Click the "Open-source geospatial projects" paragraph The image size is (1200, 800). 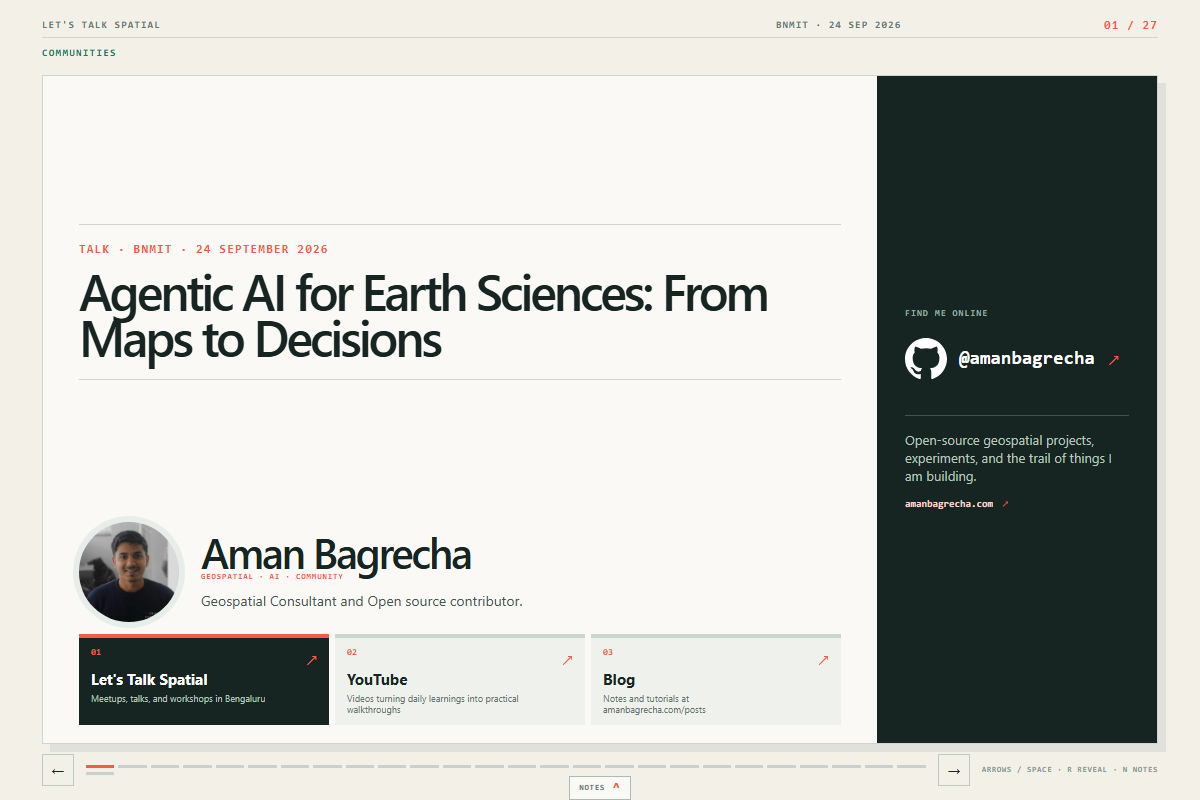[1008, 458]
